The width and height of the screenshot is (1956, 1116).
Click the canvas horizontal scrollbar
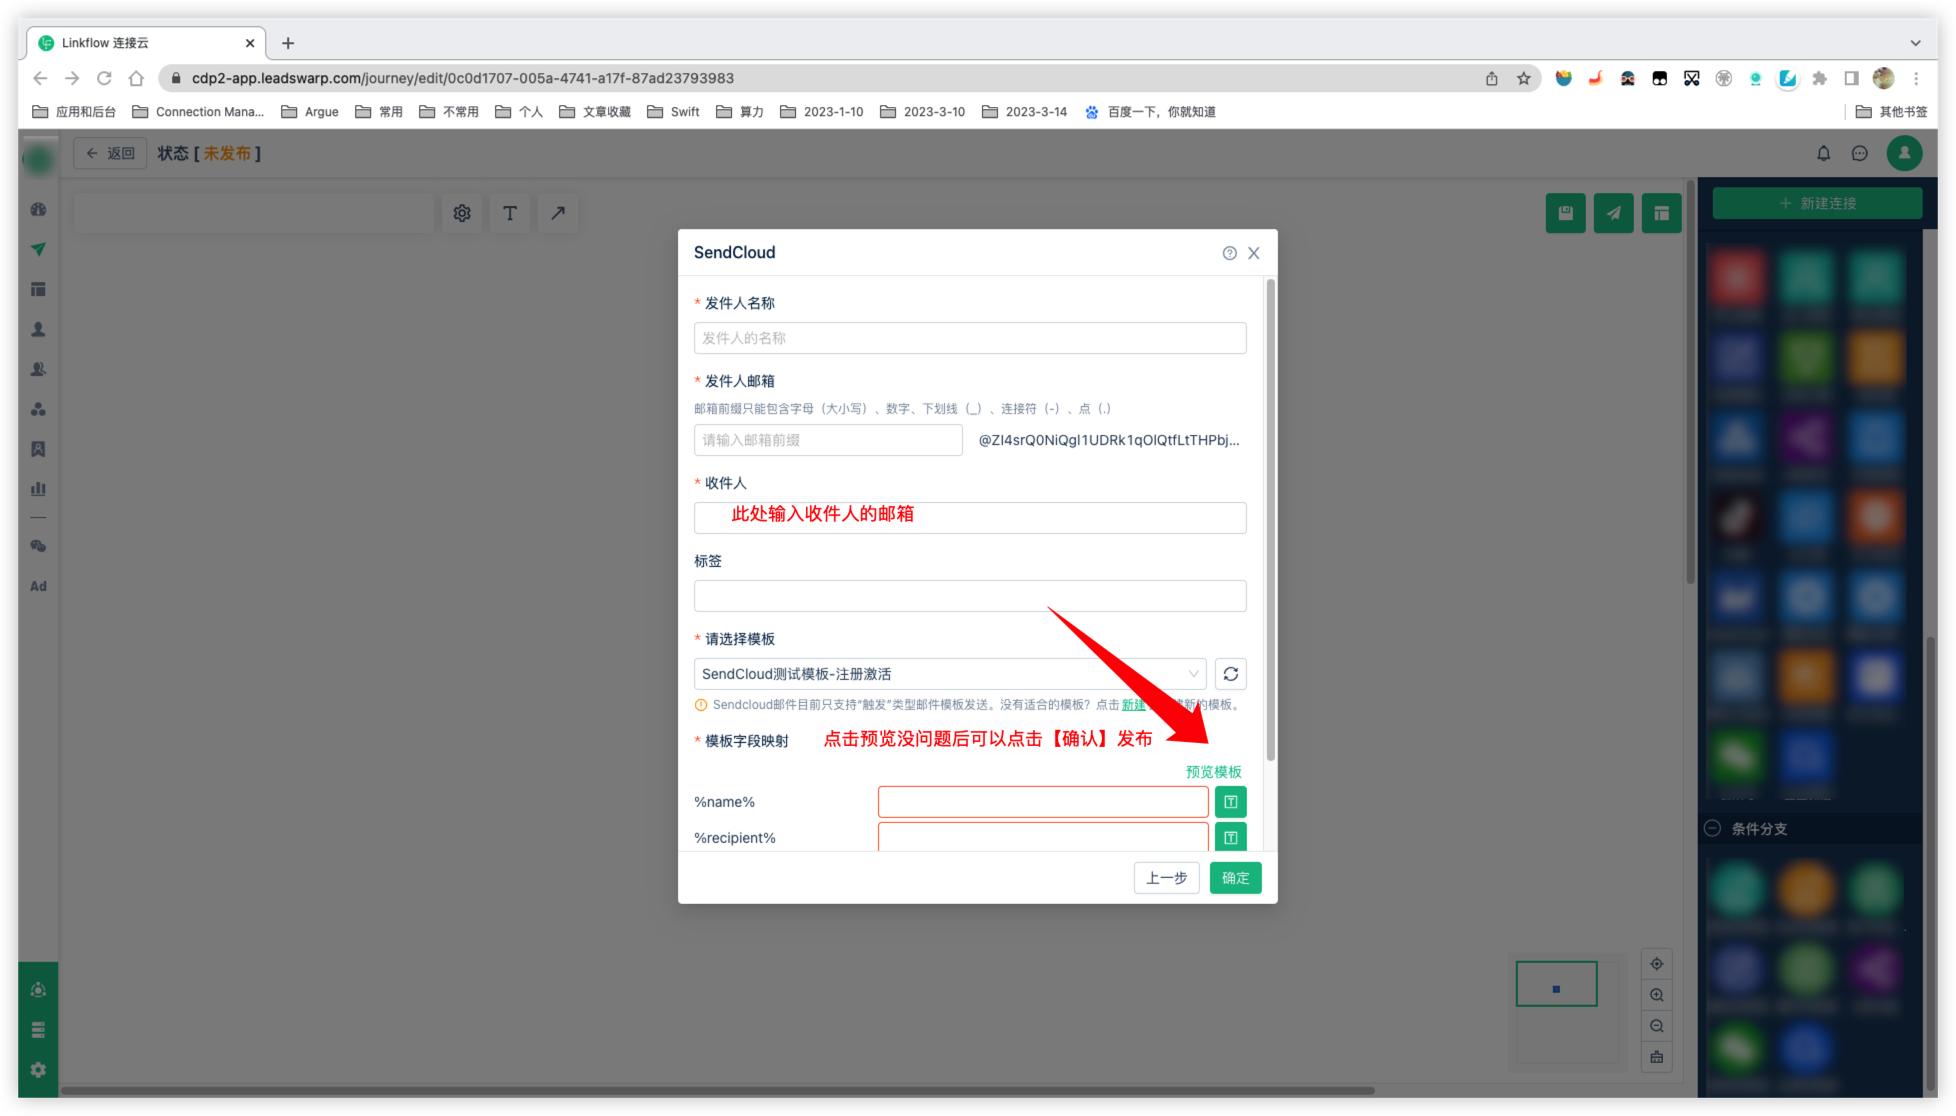coord(717,1090)
